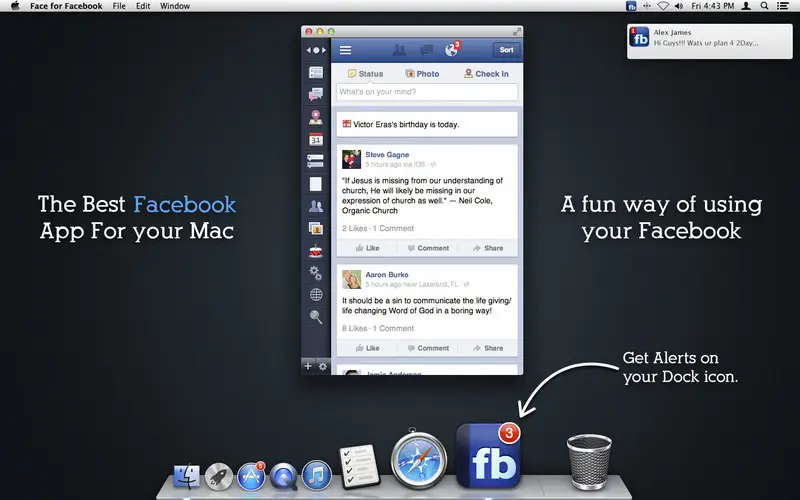Comment on Aaron Burke's post
The width and height of the screenshot is (800, 500).
point(428,348)
